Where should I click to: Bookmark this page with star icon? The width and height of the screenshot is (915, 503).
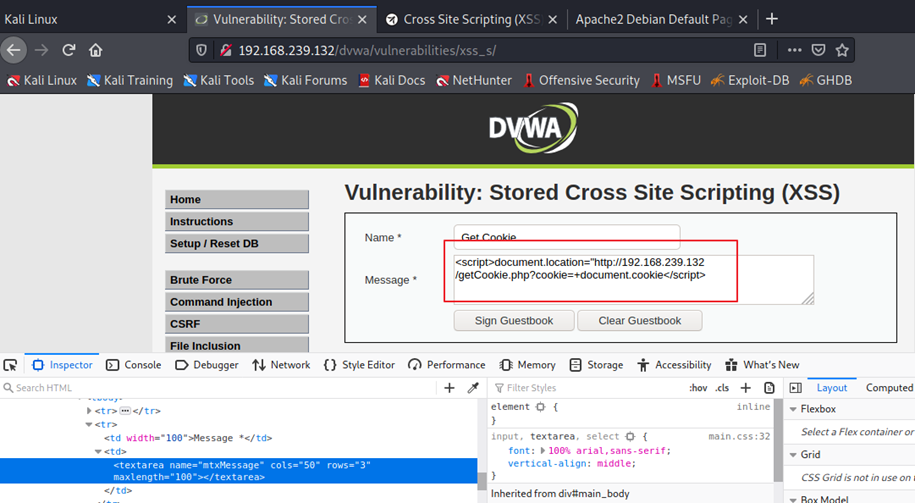pyautogui.click(x=842, y=50)
